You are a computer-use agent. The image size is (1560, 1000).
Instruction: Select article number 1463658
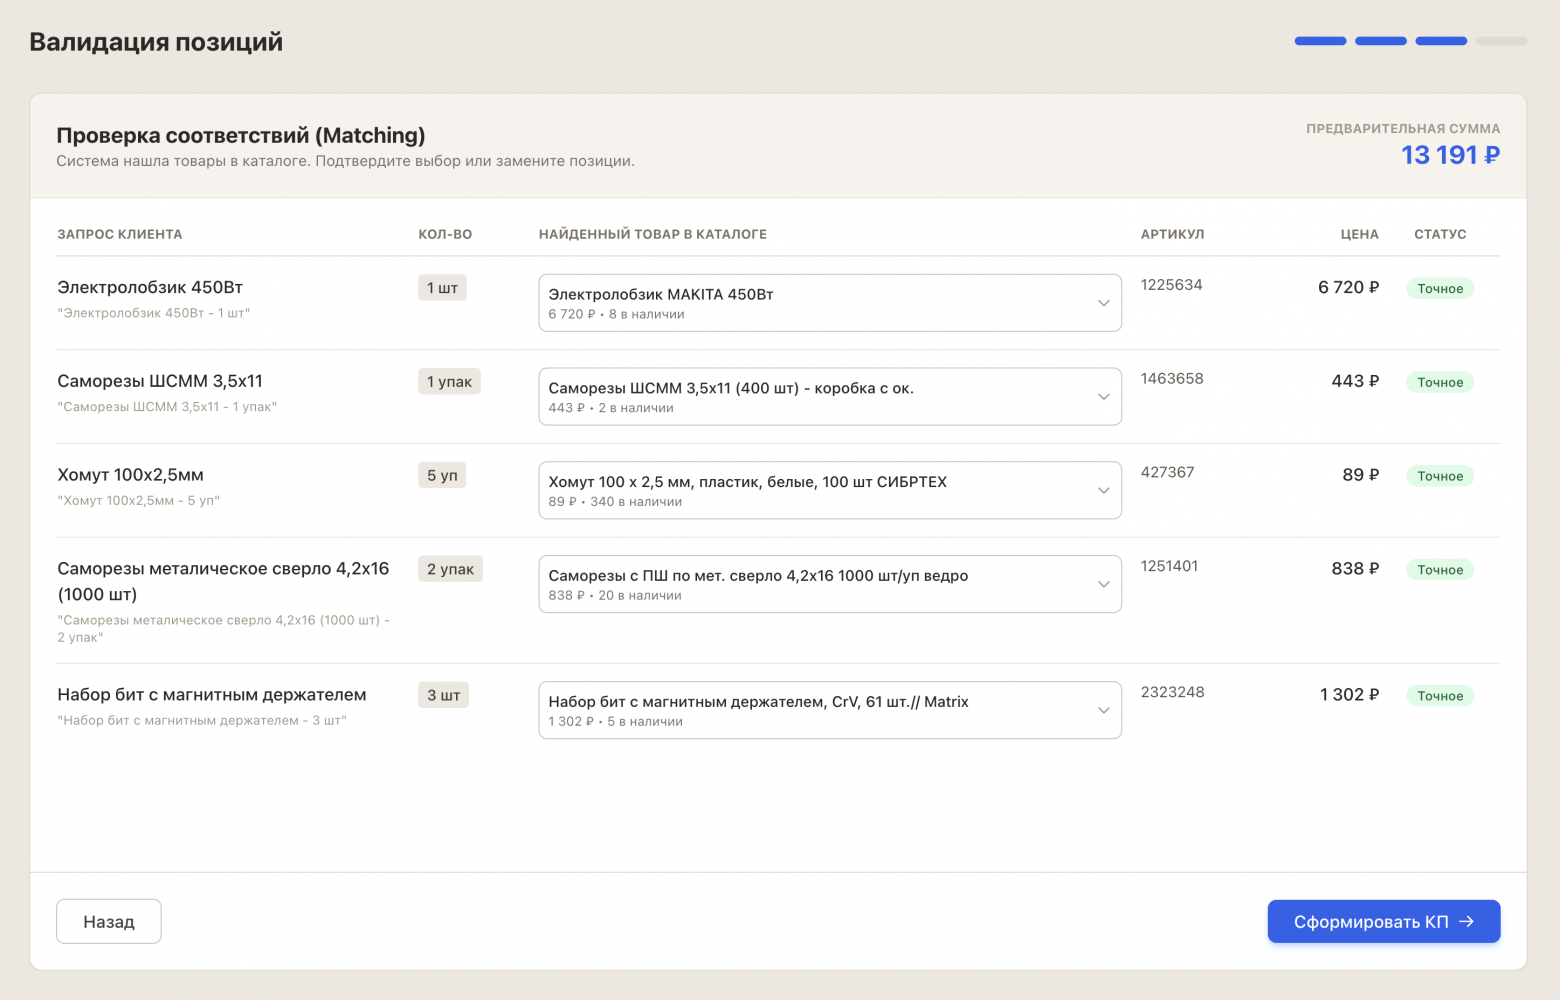pos(1172,379)
